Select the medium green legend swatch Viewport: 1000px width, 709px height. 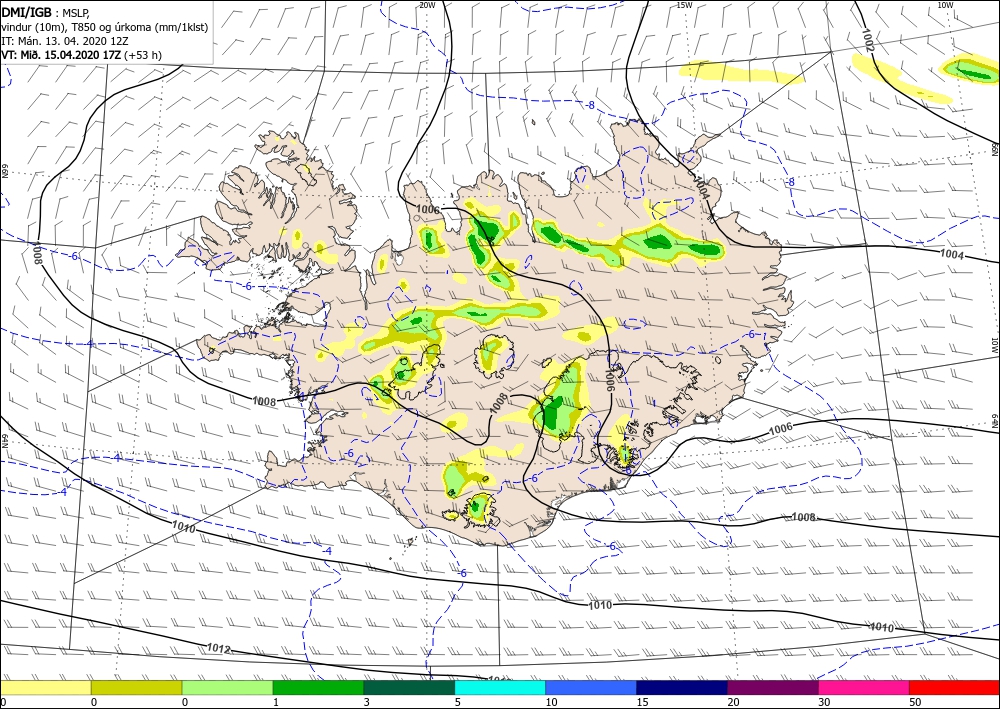pyautogui.click(x=318, y=687)
